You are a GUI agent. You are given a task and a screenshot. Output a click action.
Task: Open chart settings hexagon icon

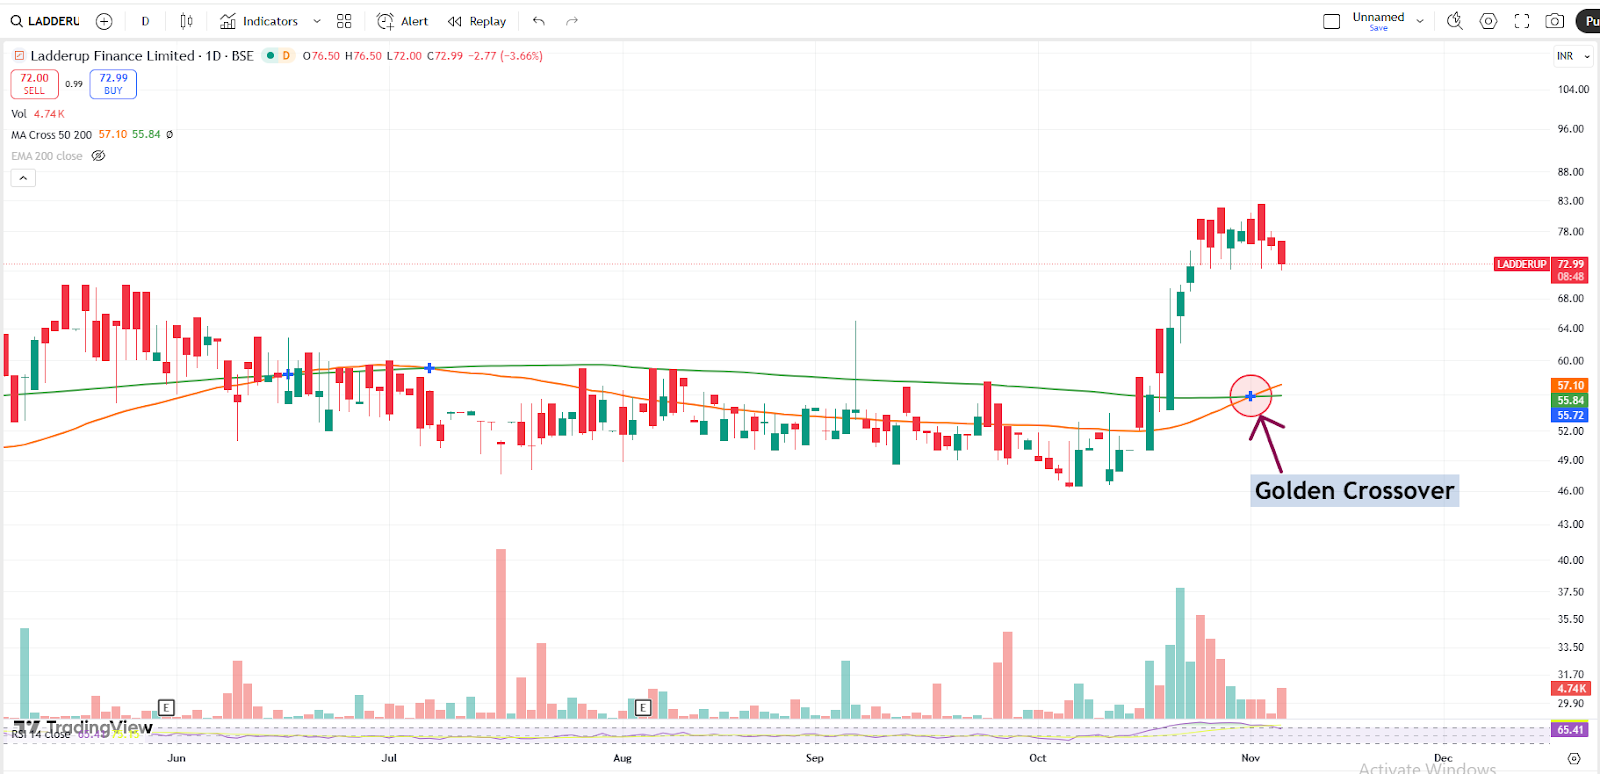(1488, 21)
